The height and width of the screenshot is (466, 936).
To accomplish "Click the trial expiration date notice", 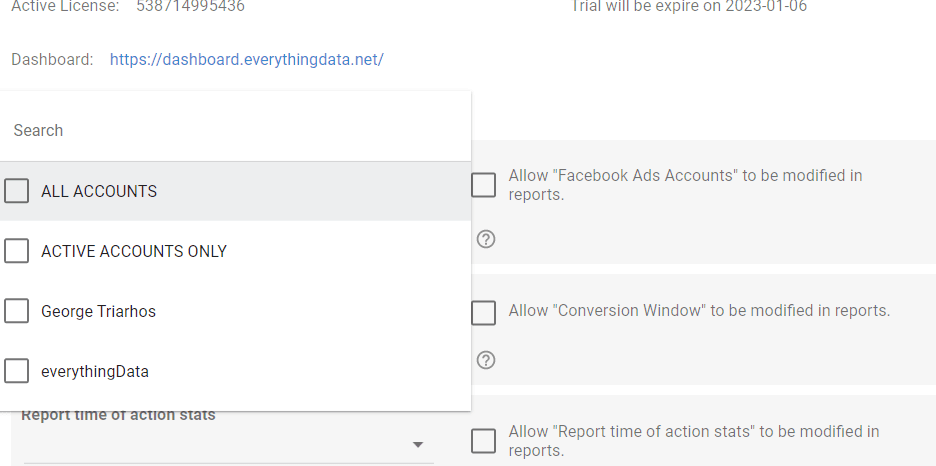I will pos(689,7).
